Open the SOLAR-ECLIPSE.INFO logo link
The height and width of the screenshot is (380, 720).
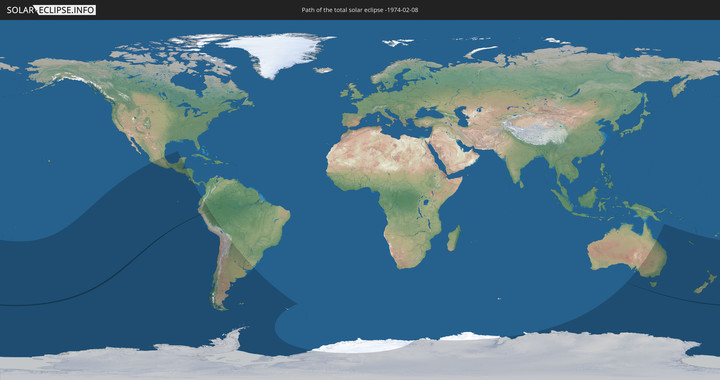coord(51,10)
